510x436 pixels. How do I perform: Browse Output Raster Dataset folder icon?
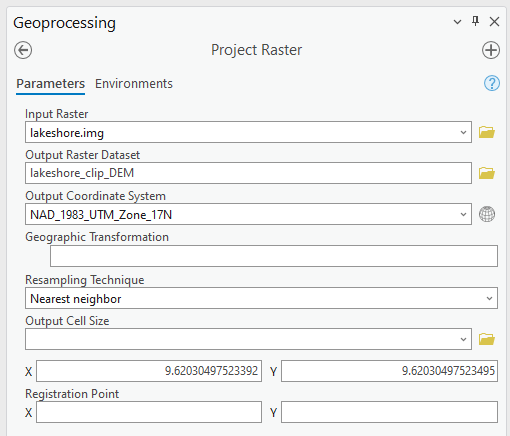487,173
